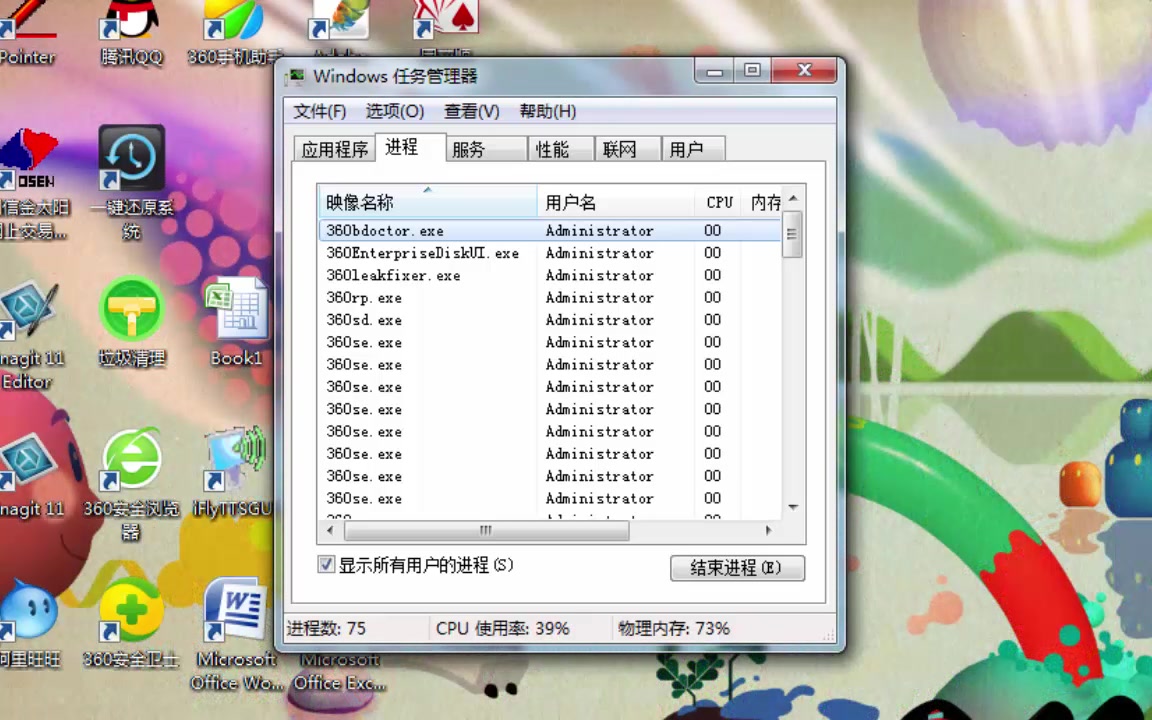Click the vertical scrollbar down arrow
1152x720 pixels.
pos(792,507)
